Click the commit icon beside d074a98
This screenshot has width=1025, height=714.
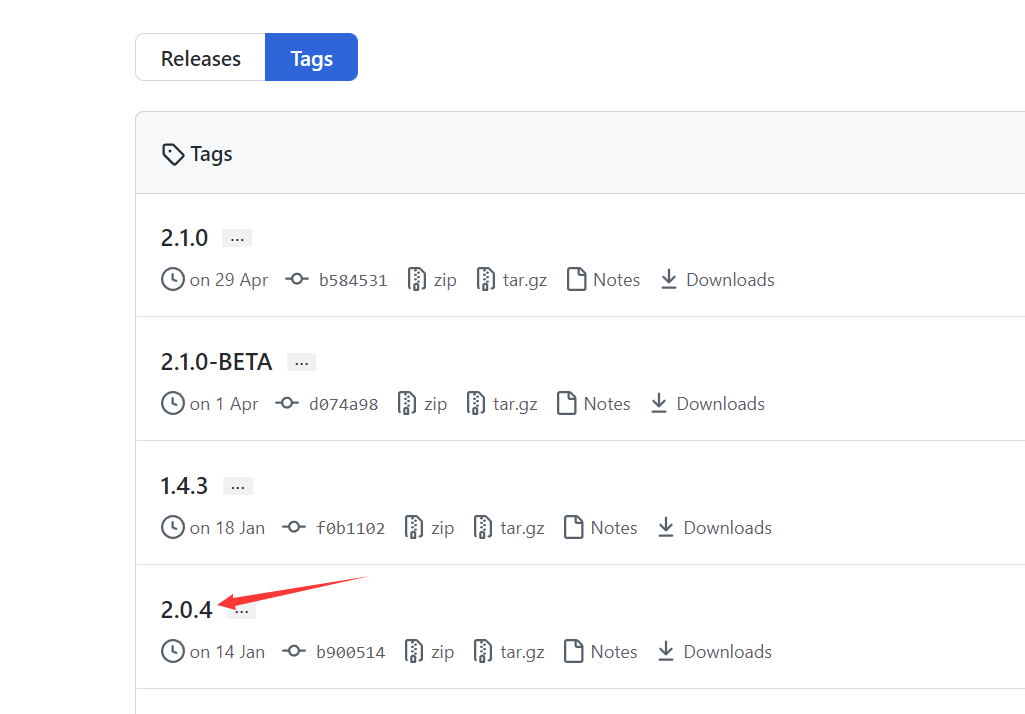coord(287,403)
